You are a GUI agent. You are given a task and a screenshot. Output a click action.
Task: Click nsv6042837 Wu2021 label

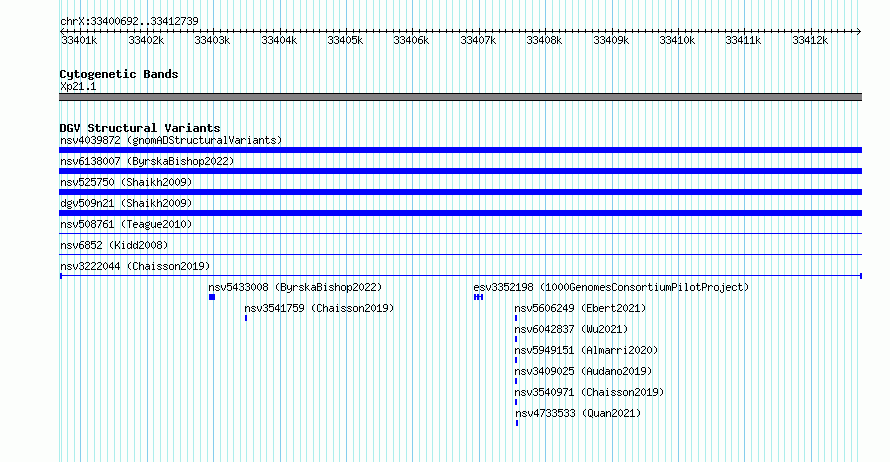click(571, 329)
